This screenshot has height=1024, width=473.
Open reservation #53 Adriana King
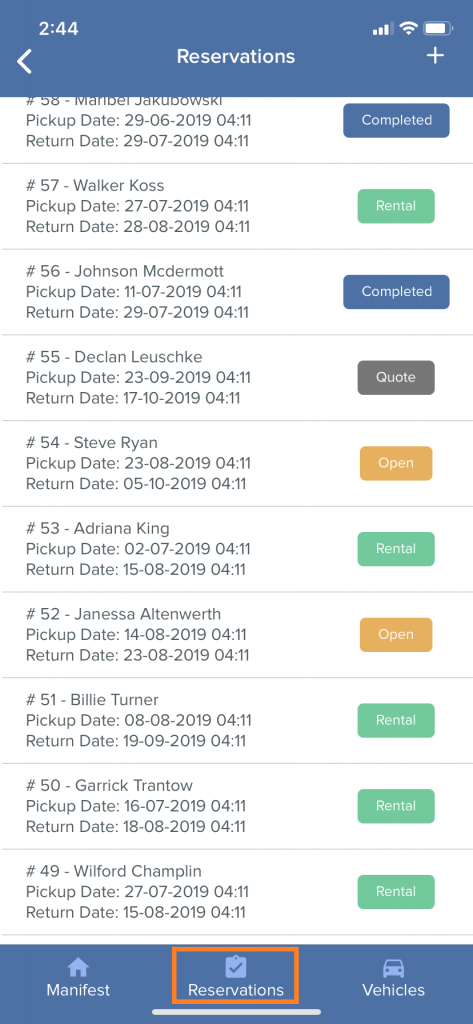(236, 549)
